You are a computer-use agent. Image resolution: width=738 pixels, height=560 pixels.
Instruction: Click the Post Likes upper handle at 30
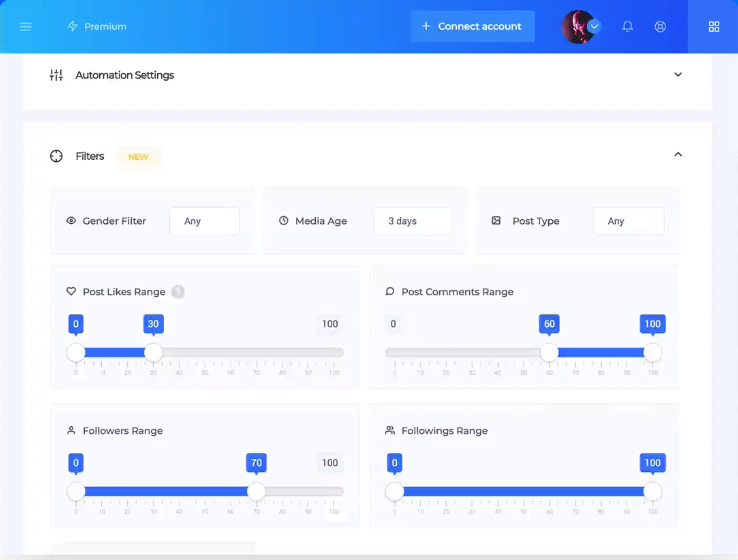click(153, 352)
